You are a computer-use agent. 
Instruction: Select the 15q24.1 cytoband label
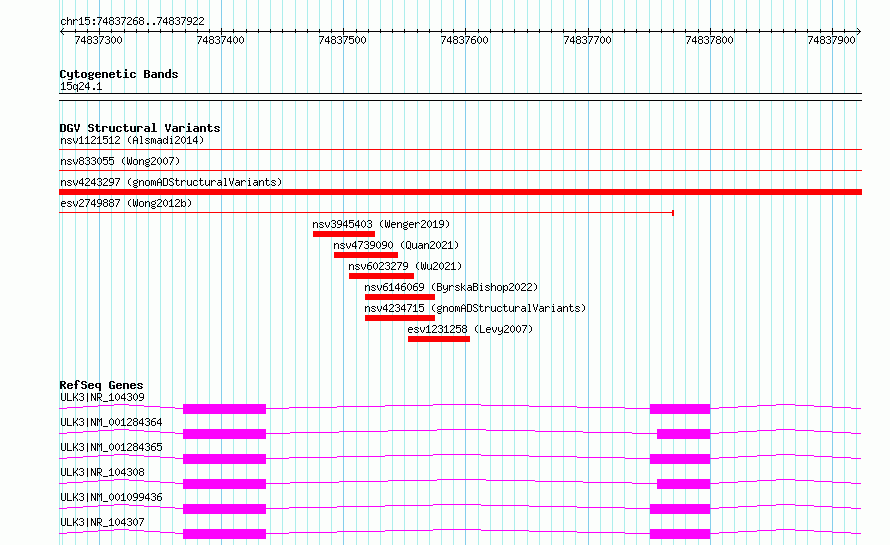pyautogui.click(x=81, y=86)
